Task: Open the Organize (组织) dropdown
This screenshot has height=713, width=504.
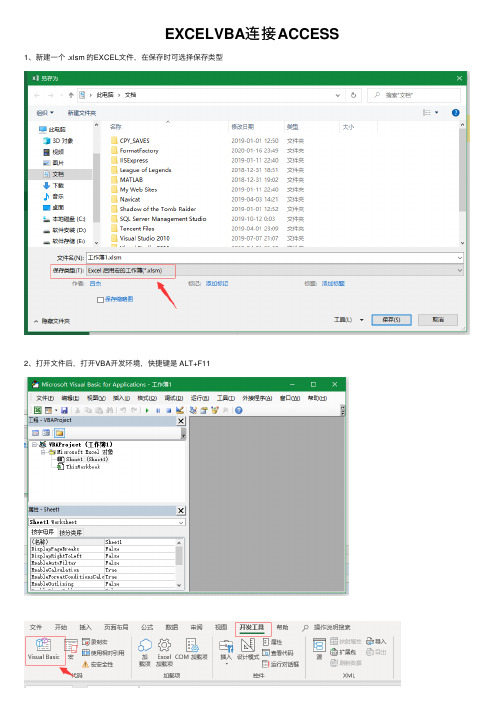Action: (x=45, y=113)
